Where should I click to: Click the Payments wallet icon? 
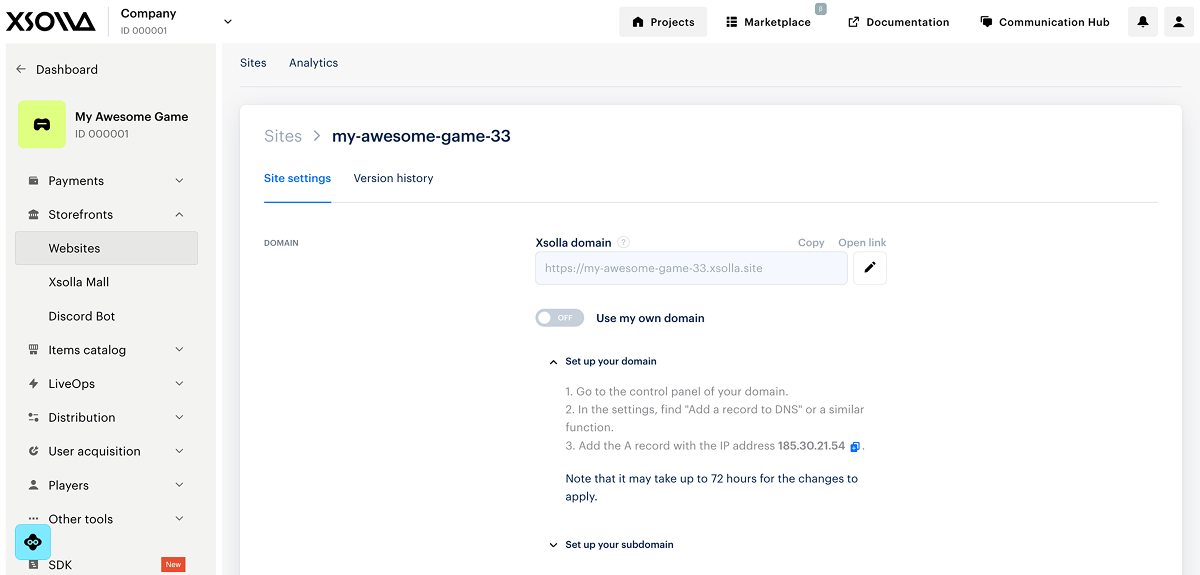point(34,181)
